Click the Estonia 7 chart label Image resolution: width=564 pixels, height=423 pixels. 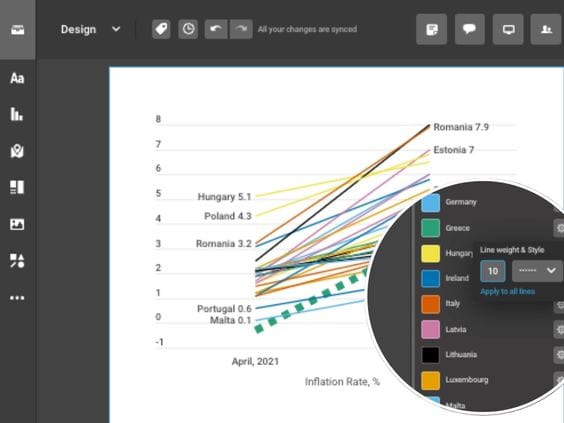(x=454, y=150)
